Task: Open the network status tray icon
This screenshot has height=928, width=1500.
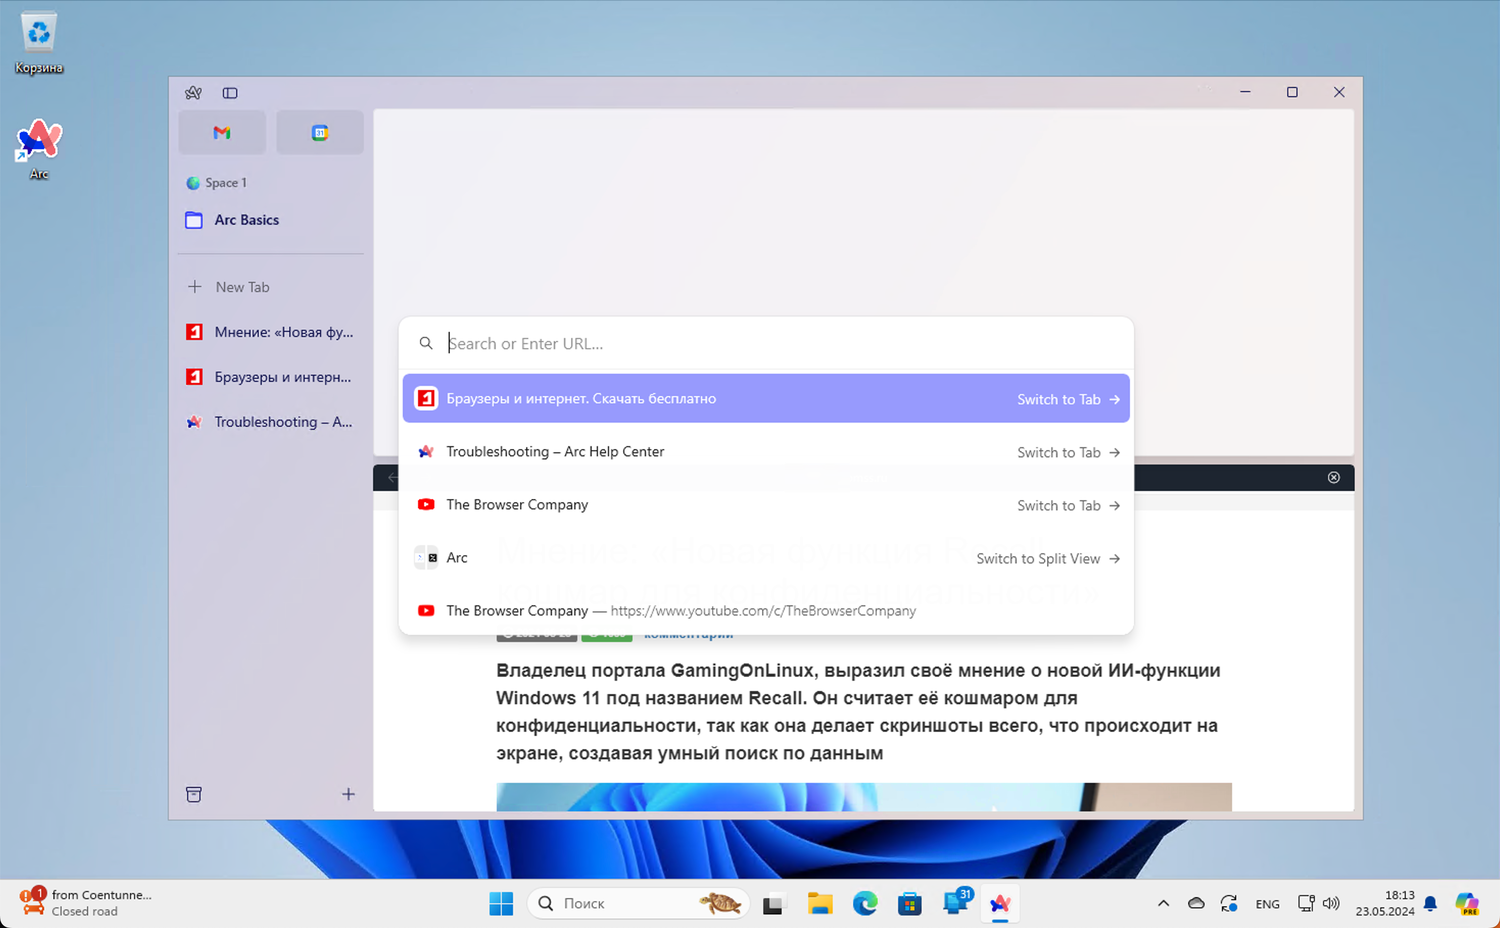Action: click(1306, 903)
